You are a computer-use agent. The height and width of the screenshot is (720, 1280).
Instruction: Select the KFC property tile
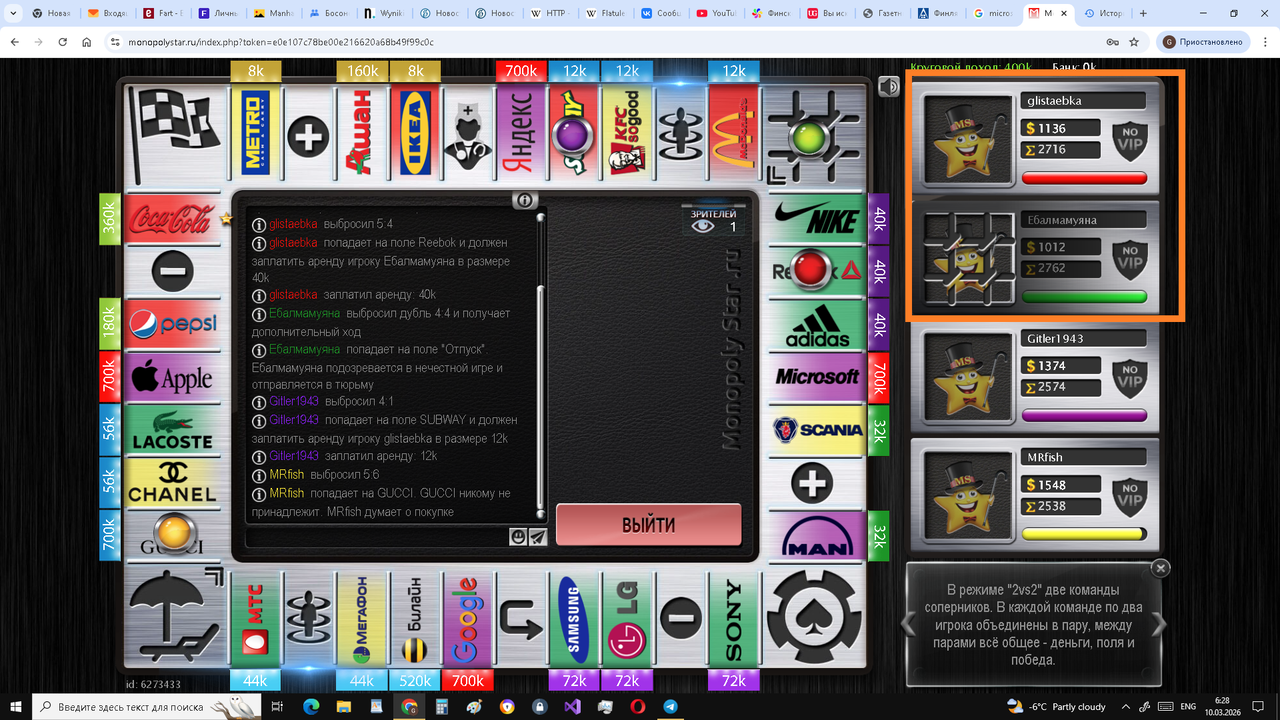click(627, 135)
